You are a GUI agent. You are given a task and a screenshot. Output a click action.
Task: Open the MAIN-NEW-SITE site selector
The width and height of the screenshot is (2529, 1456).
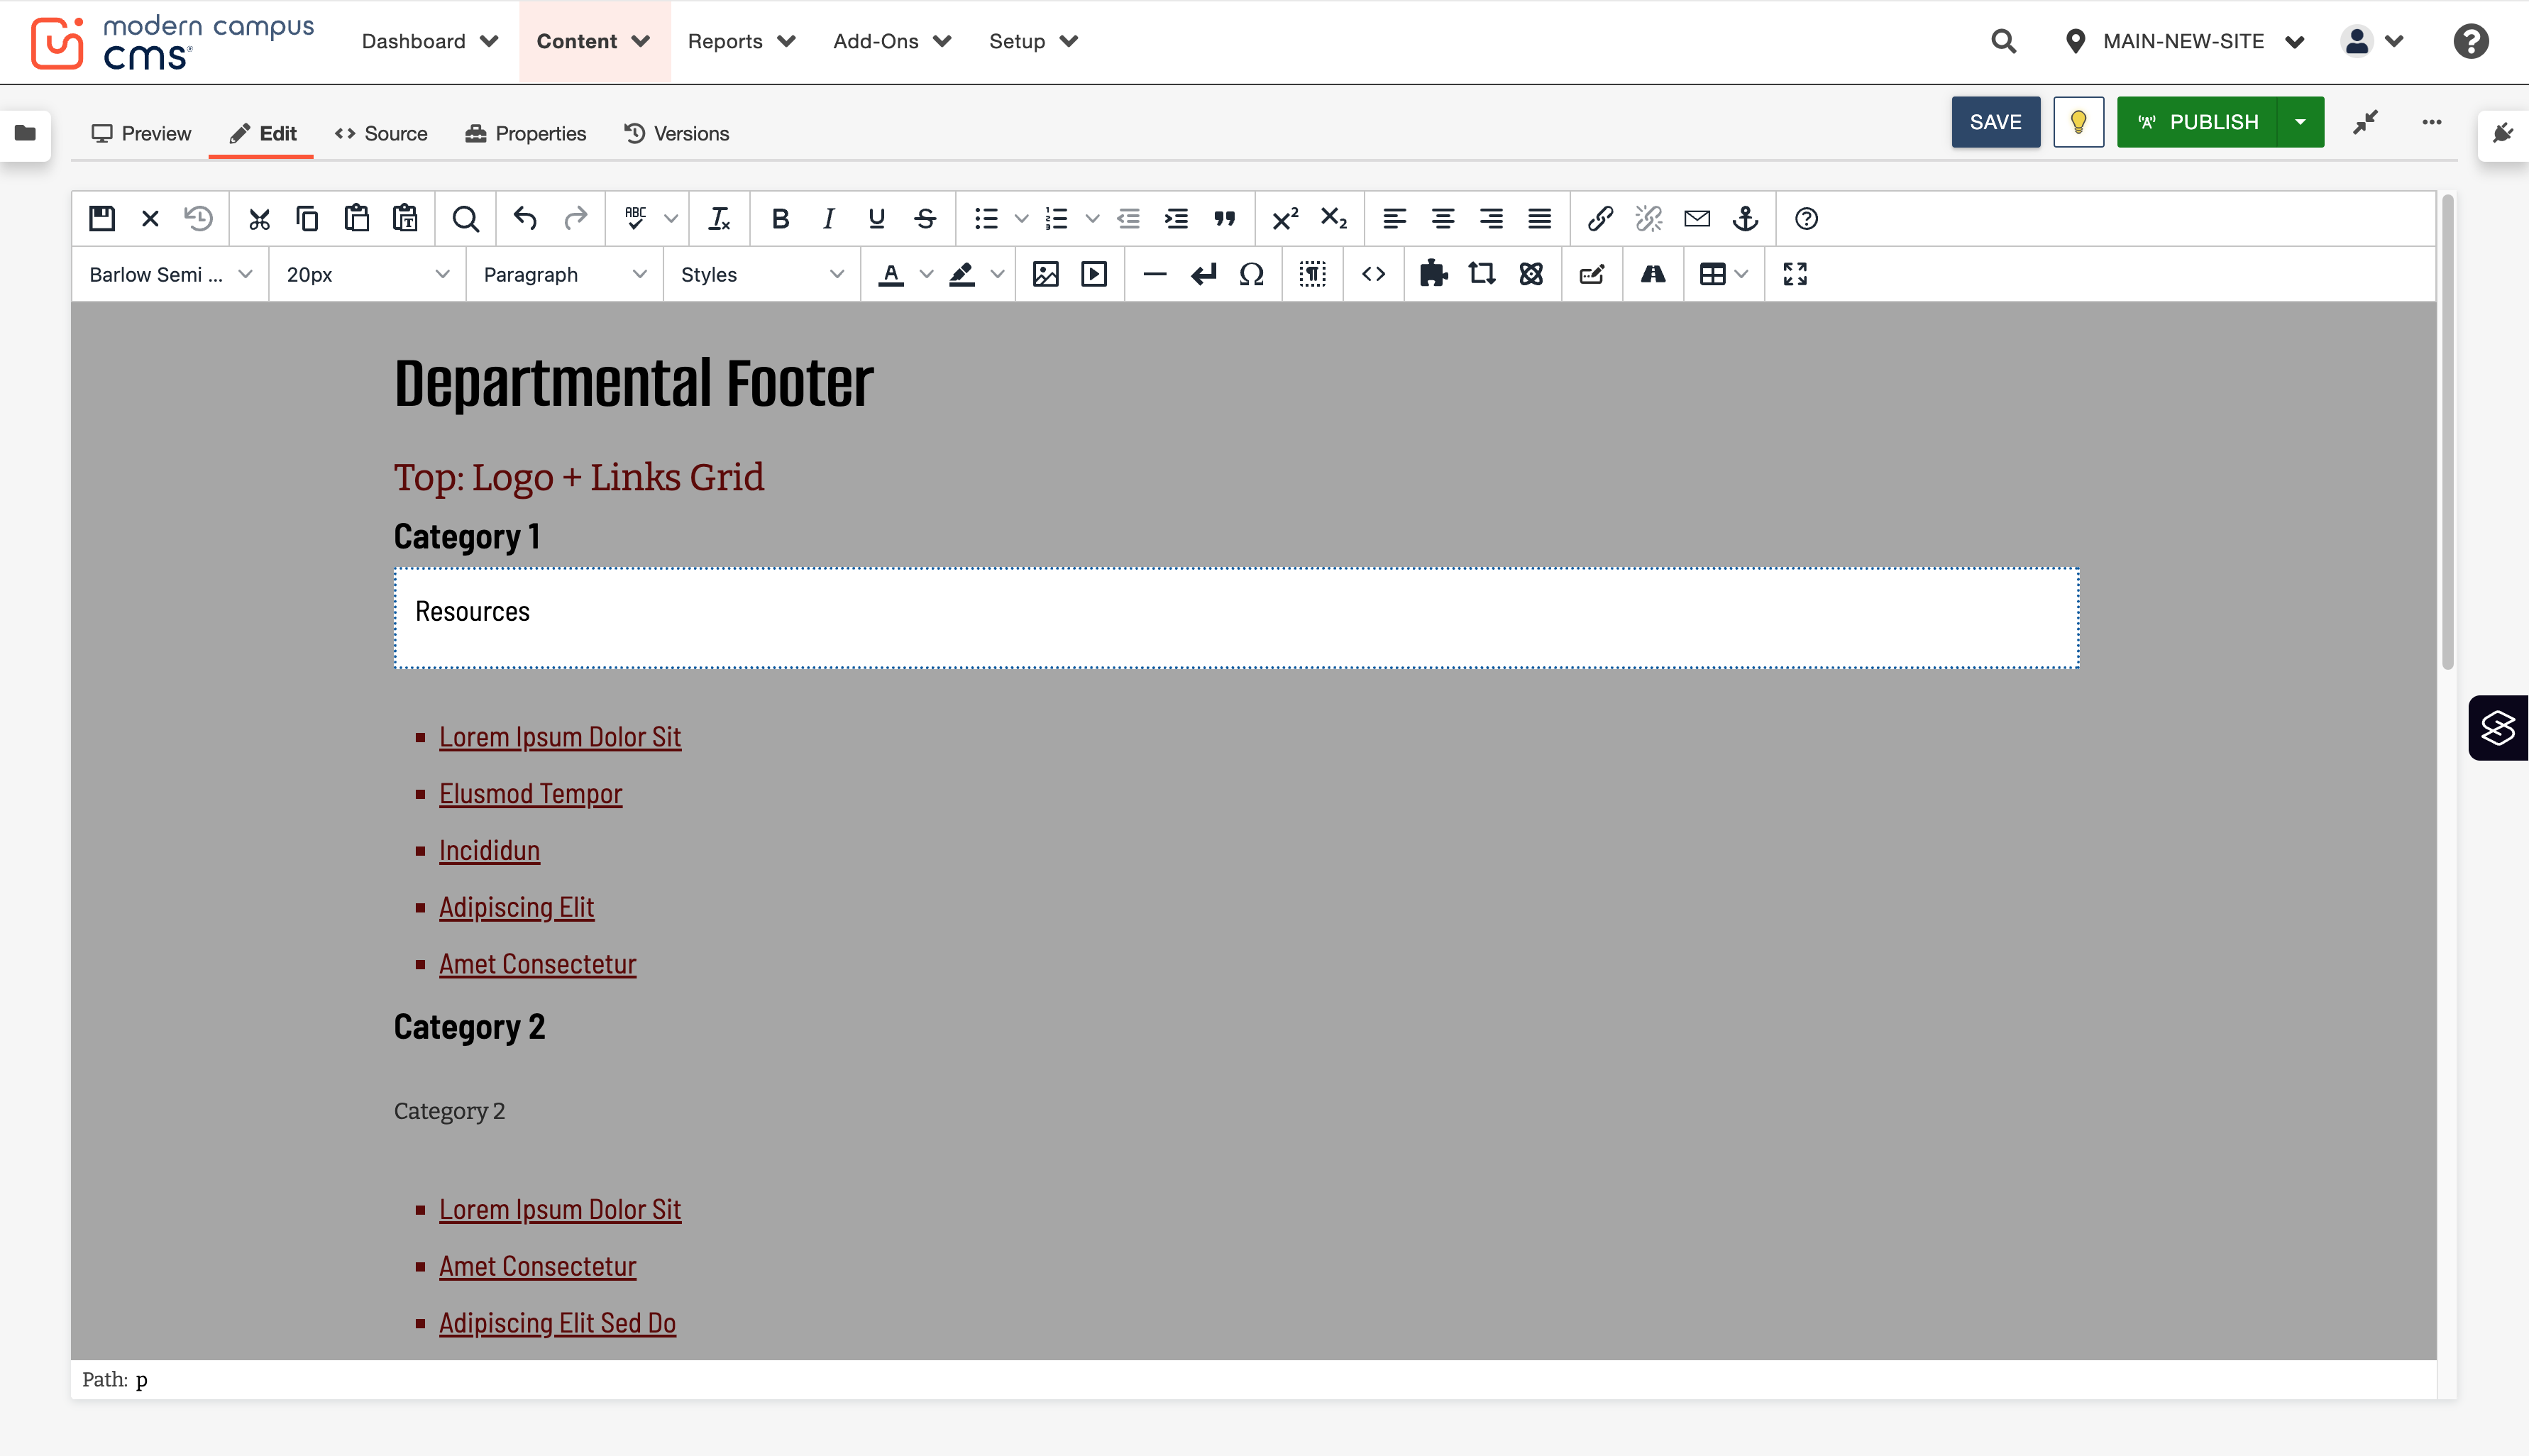pos(2184,41)
